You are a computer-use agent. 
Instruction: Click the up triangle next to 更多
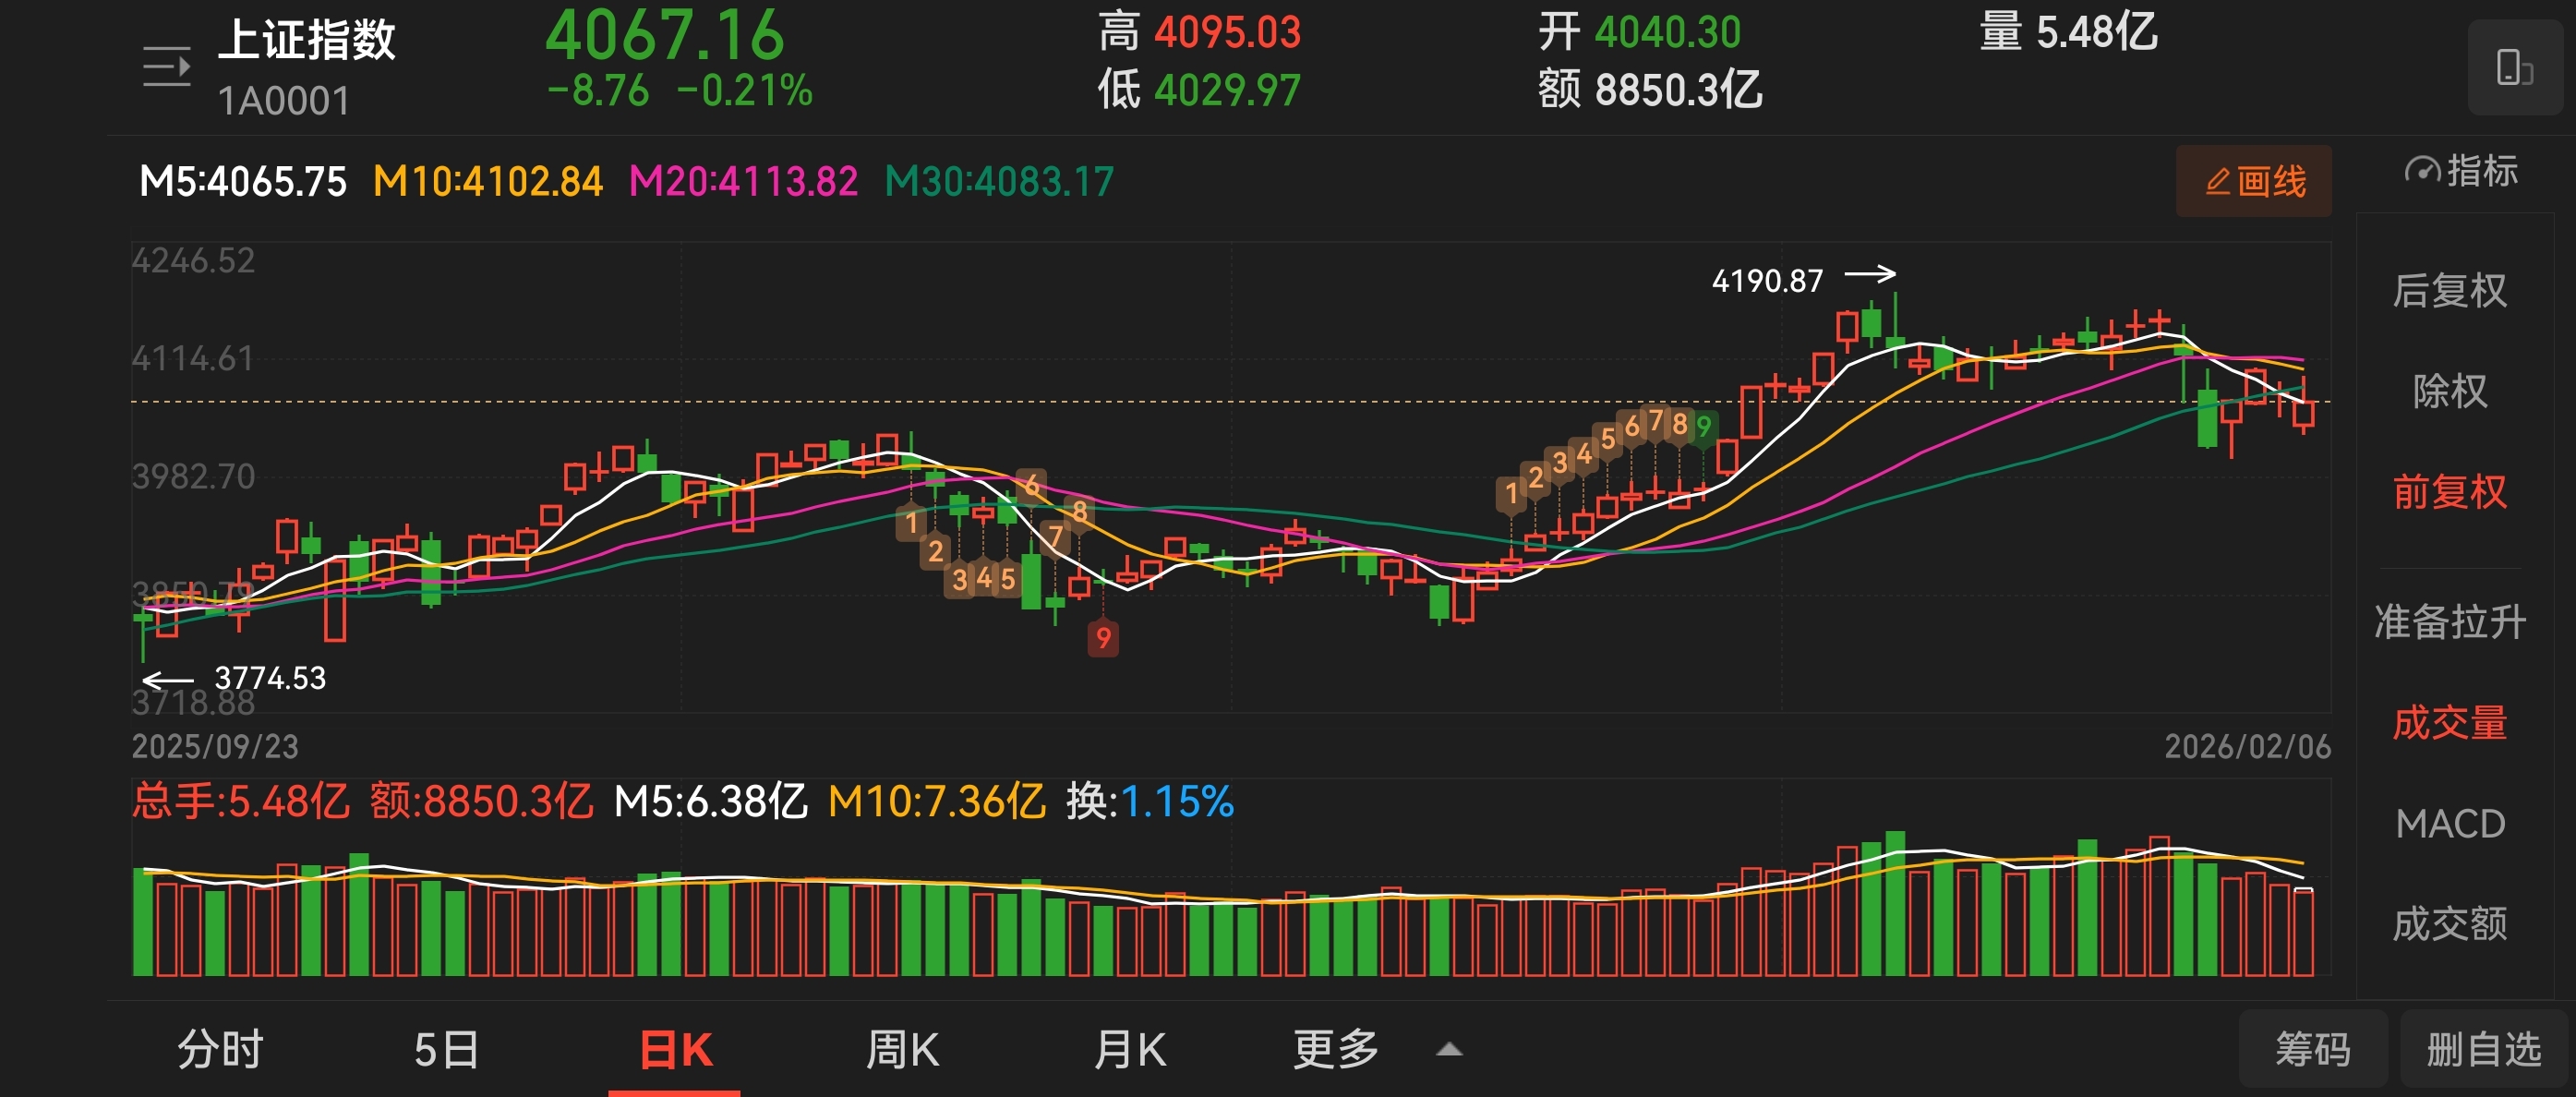1449,1050
